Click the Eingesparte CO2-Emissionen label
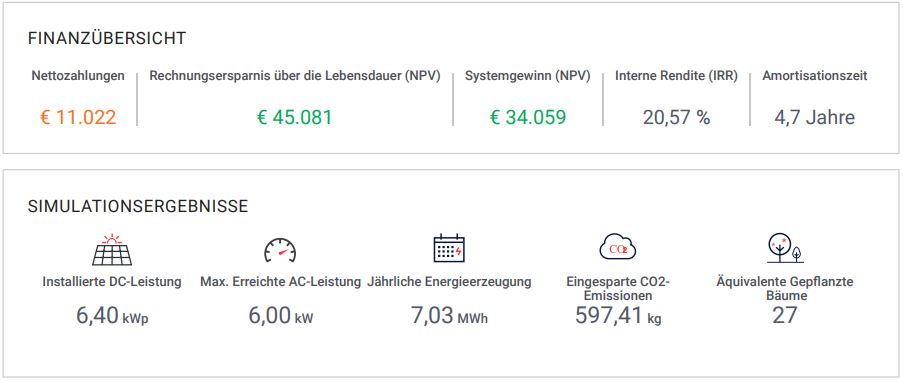Image resolution: width=903 pixels, height=382 pixels. point(618,289)
